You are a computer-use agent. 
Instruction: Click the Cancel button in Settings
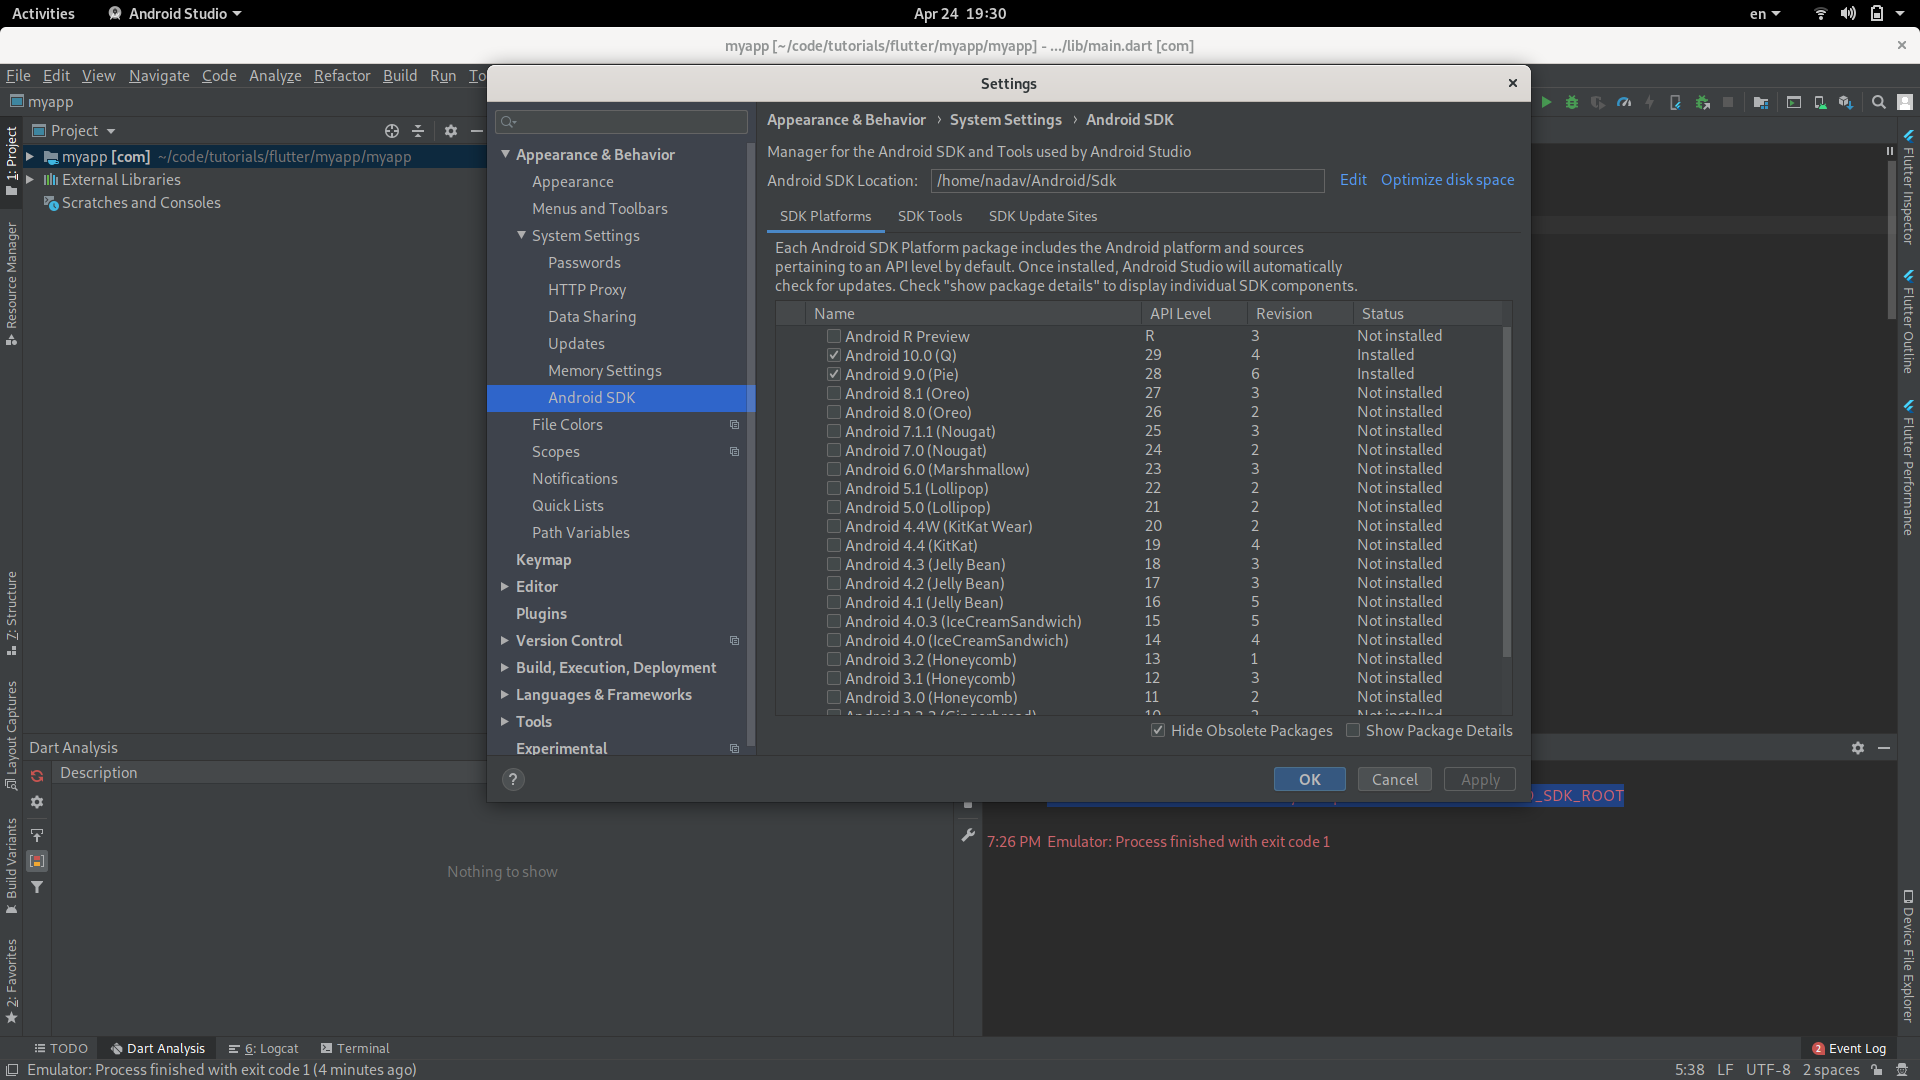pos(1395,780)
